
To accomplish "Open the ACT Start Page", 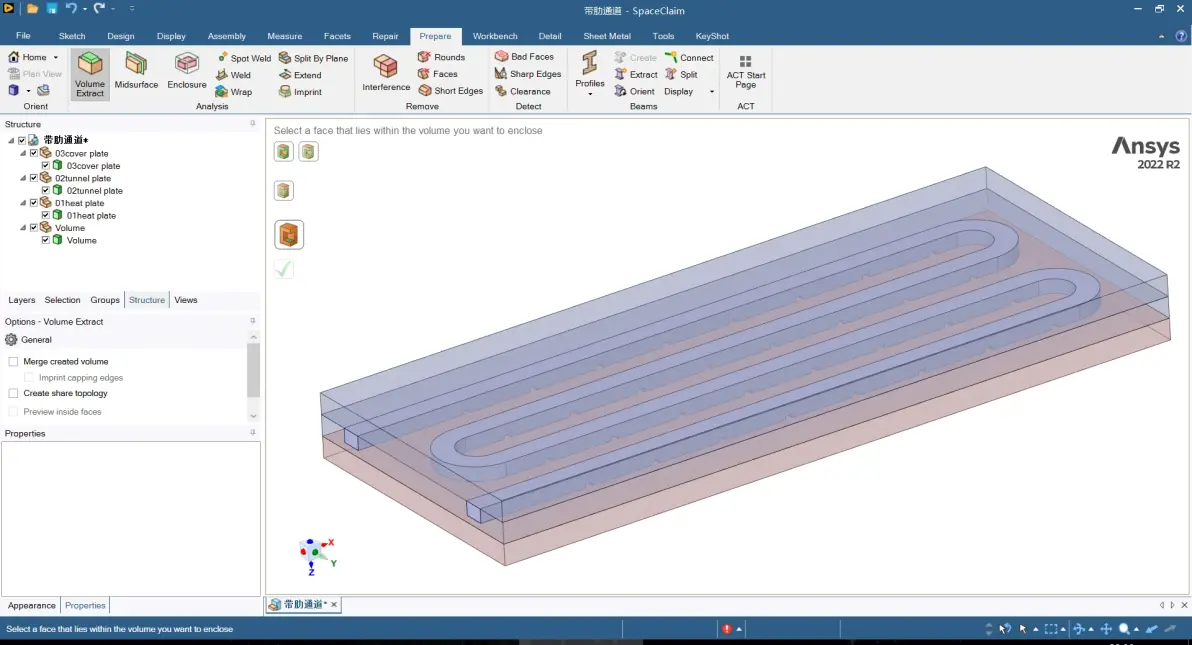I will [x=746, y=71].
